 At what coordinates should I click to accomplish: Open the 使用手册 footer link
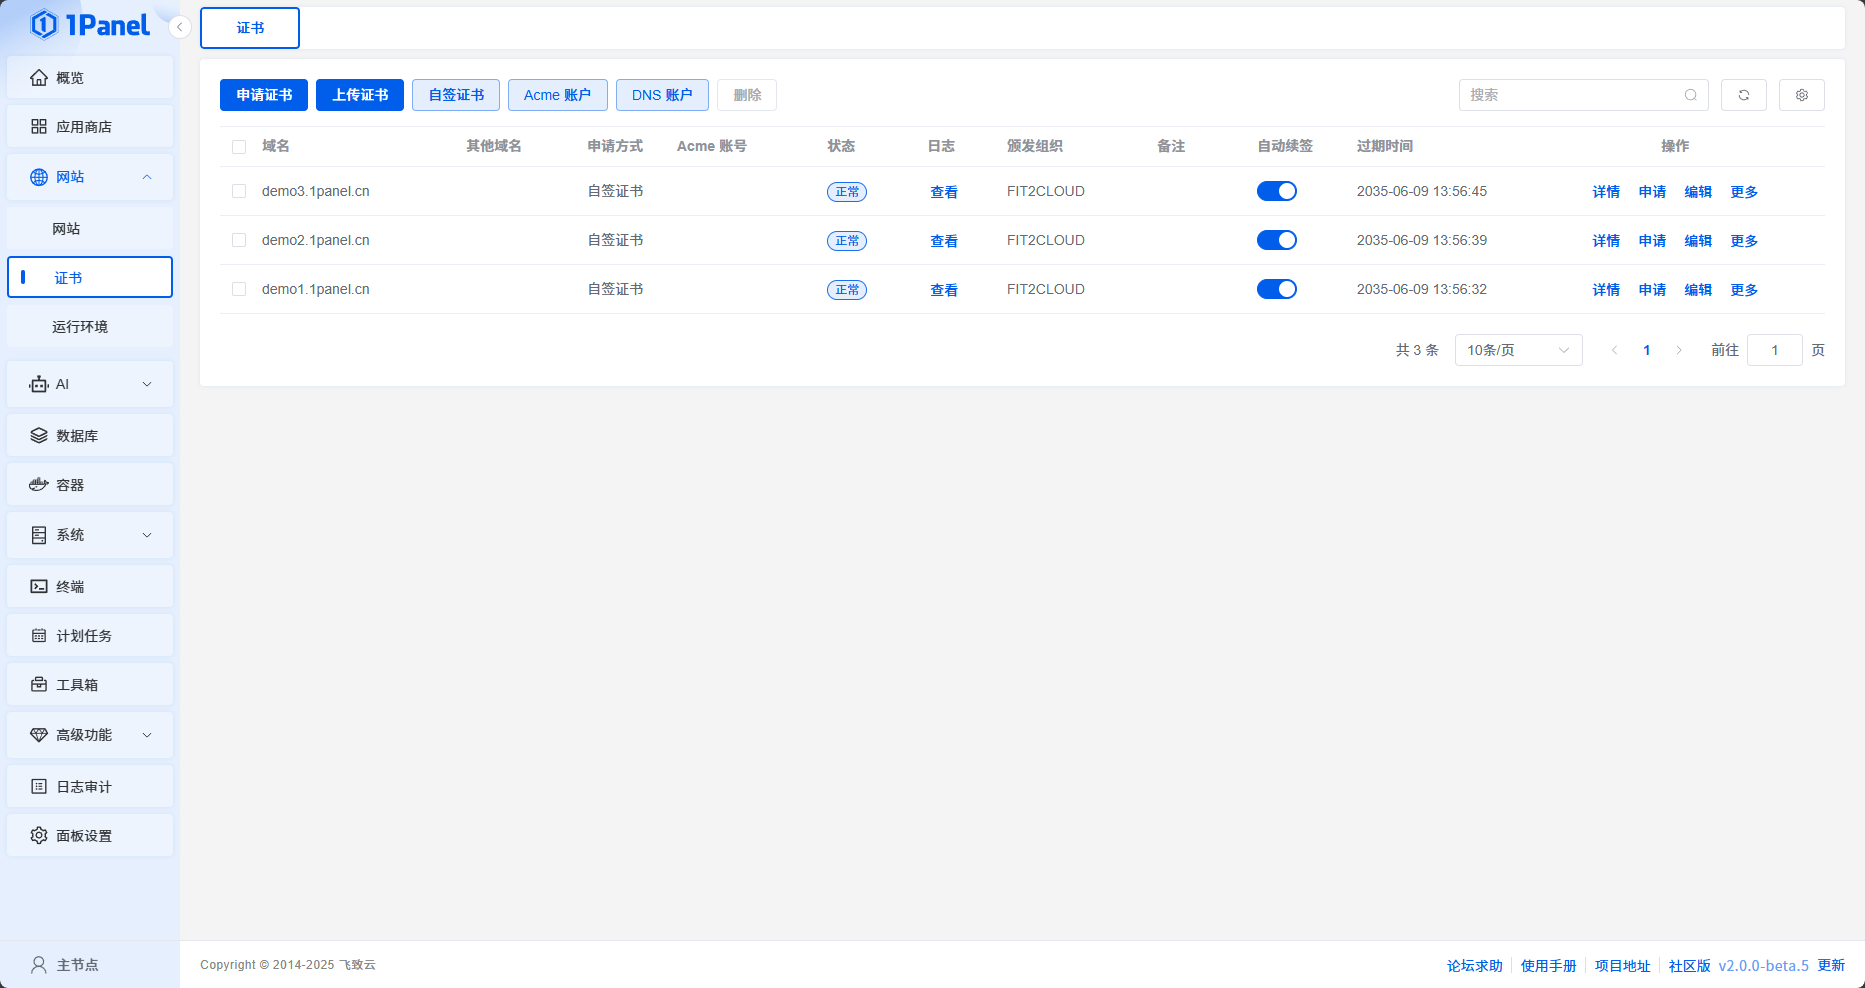click(1548, 966)
